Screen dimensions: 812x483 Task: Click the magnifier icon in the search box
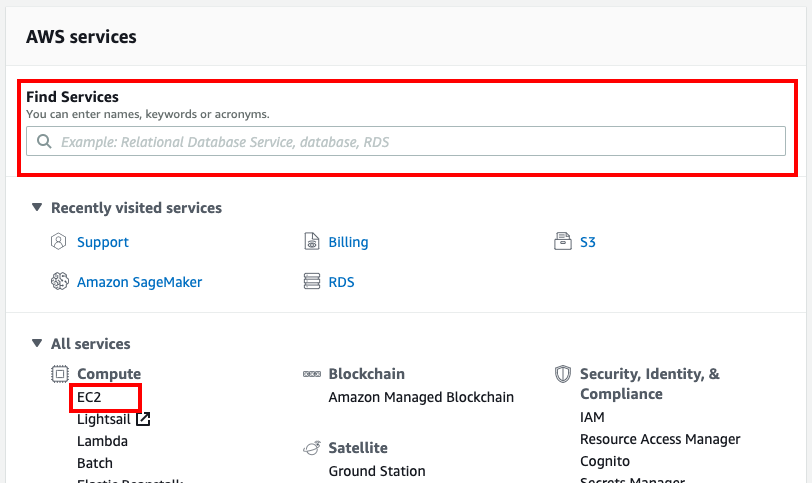[44, 141]
